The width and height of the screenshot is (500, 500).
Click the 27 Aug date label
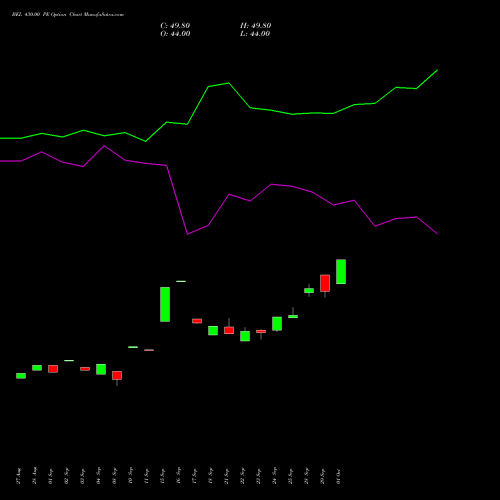[x=19, y=476]
